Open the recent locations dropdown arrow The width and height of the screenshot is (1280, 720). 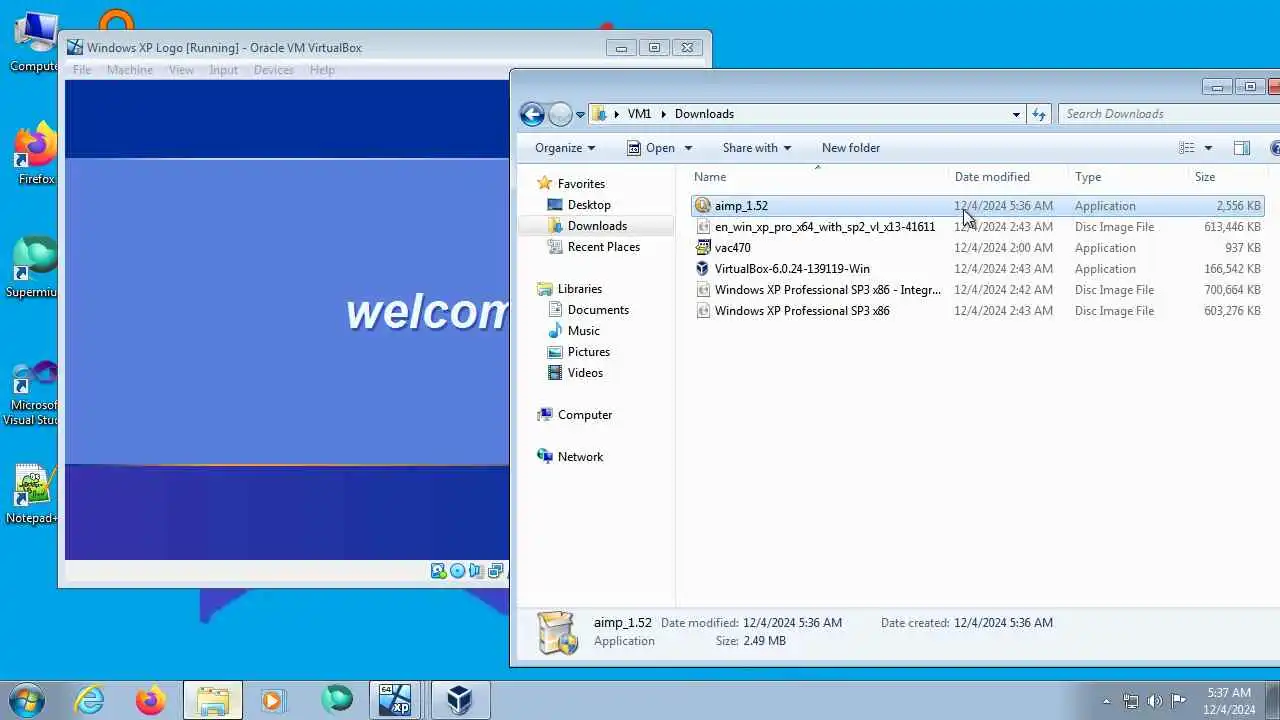(580, 115)
